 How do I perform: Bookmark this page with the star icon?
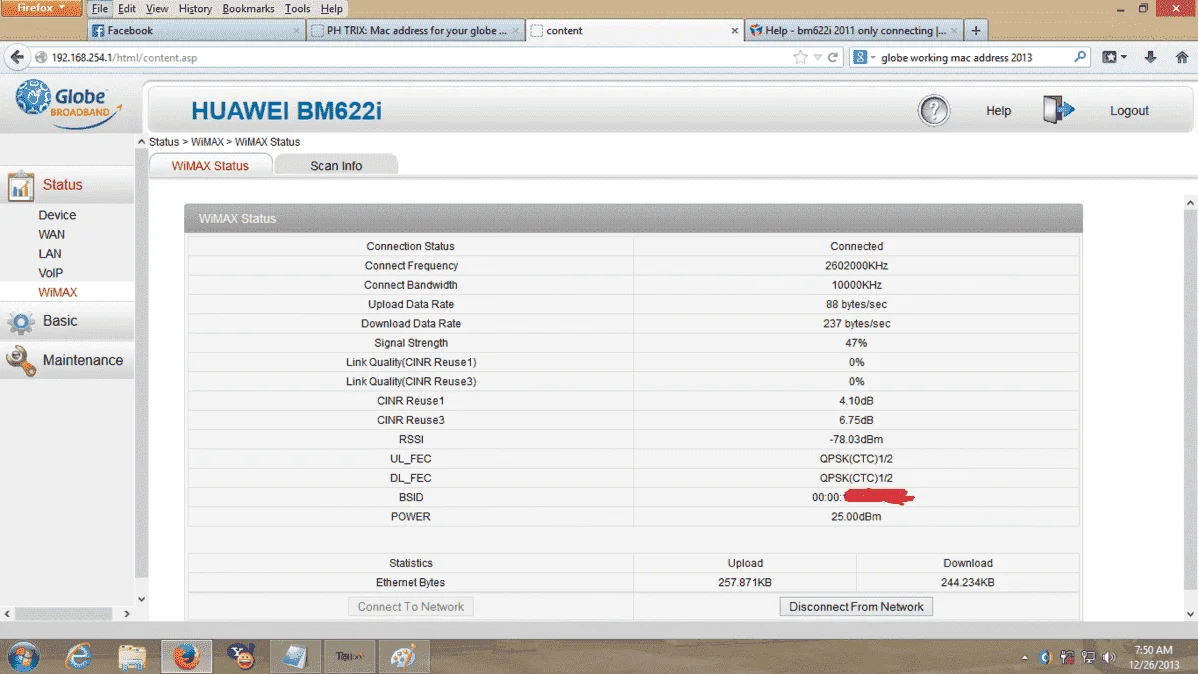[800, 57]
